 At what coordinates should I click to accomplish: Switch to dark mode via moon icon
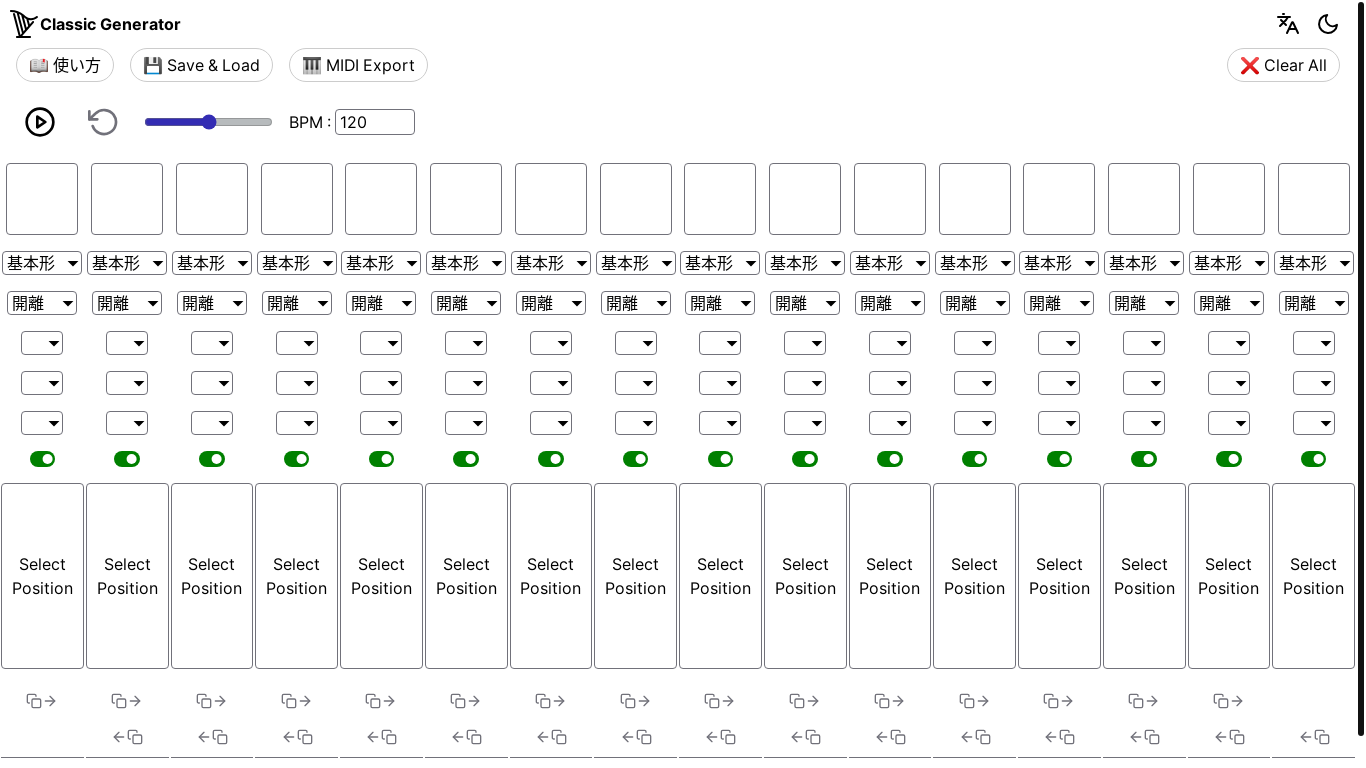[1328, 24]
